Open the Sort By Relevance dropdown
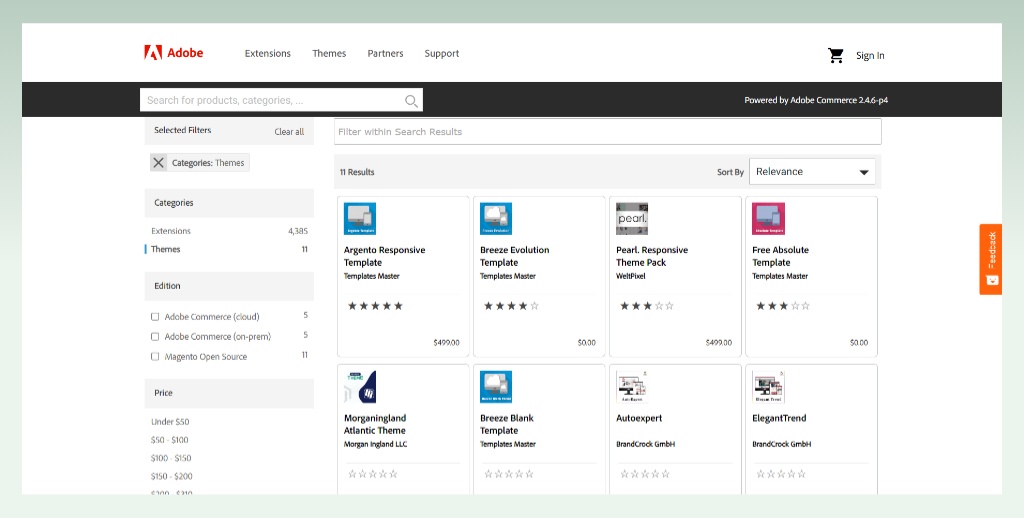The image size is (1024, 518). coord(812,172)
